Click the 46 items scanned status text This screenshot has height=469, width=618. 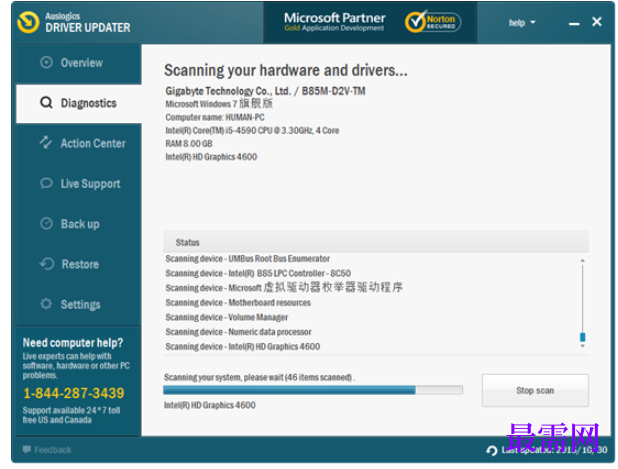[x=259, y=377]
